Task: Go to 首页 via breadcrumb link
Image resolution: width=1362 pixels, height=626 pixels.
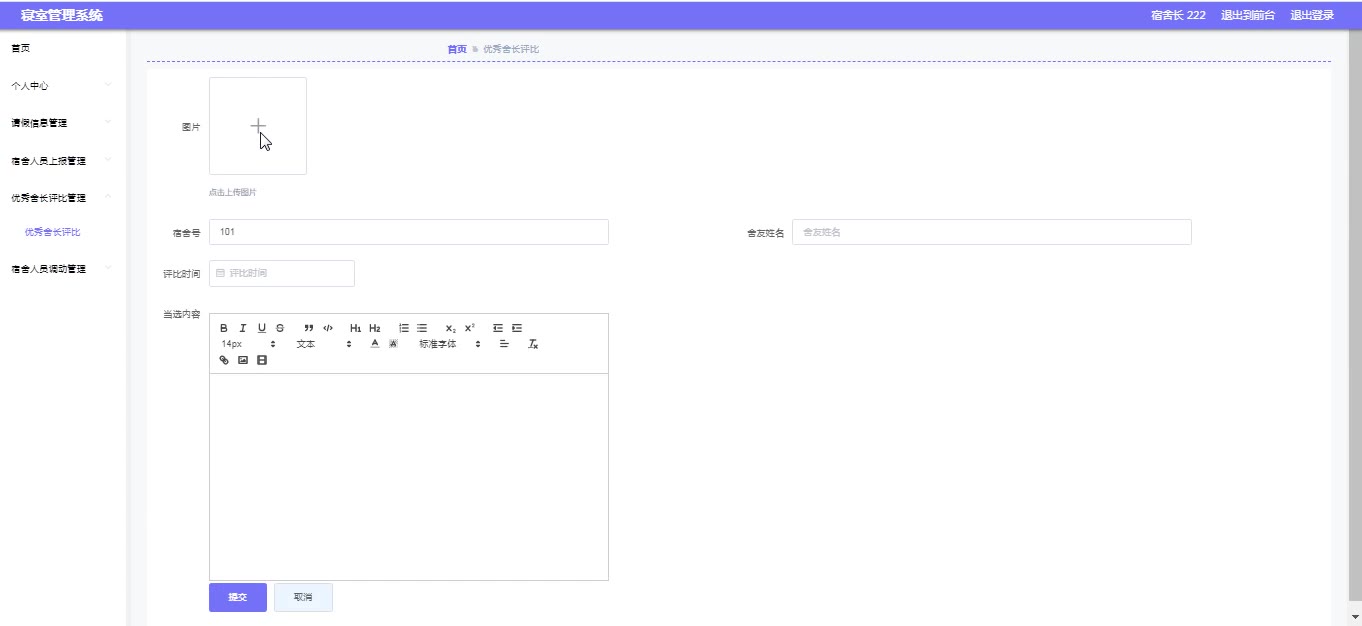Action: pyautogui.click(x=456, y=49)
